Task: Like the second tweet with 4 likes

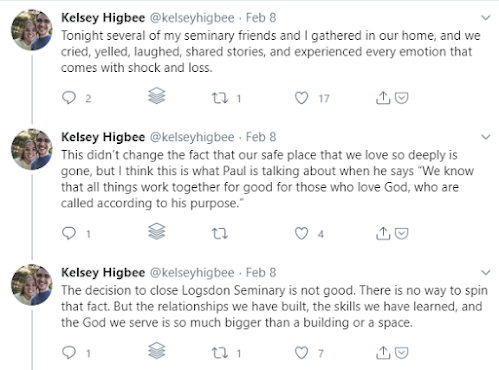Action: point(302,233)
